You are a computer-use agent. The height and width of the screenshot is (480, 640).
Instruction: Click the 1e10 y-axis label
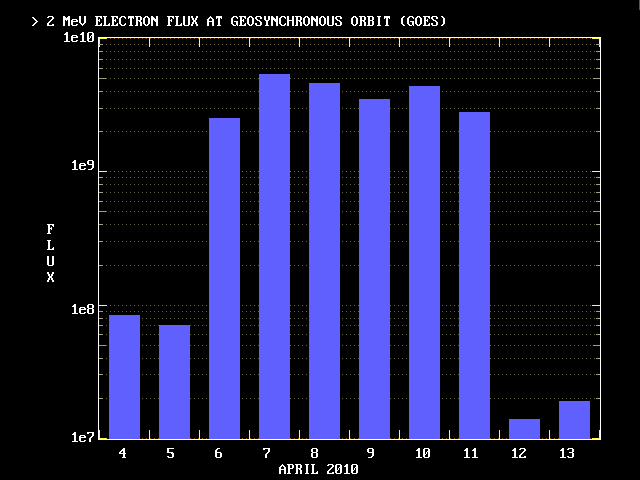click(x=79, y=38)
